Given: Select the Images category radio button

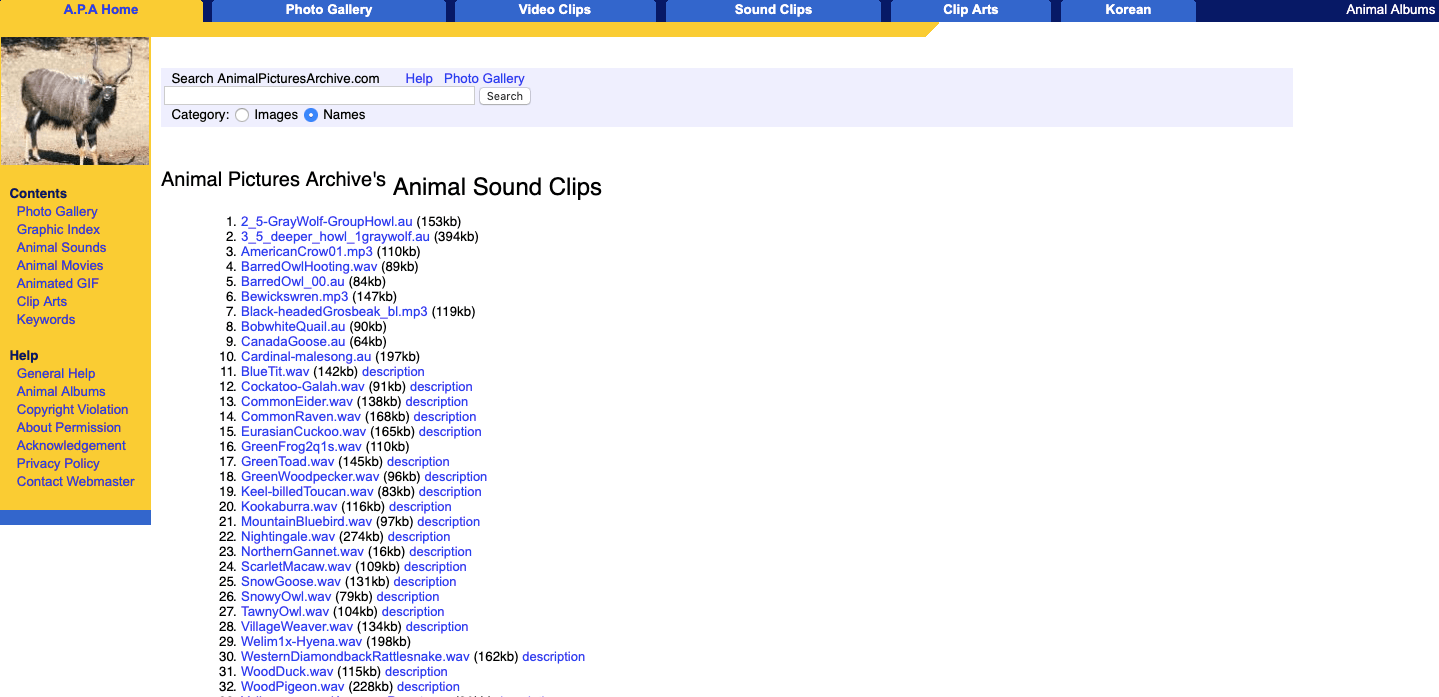Looking at the screenshot, I should click(242, 115).
